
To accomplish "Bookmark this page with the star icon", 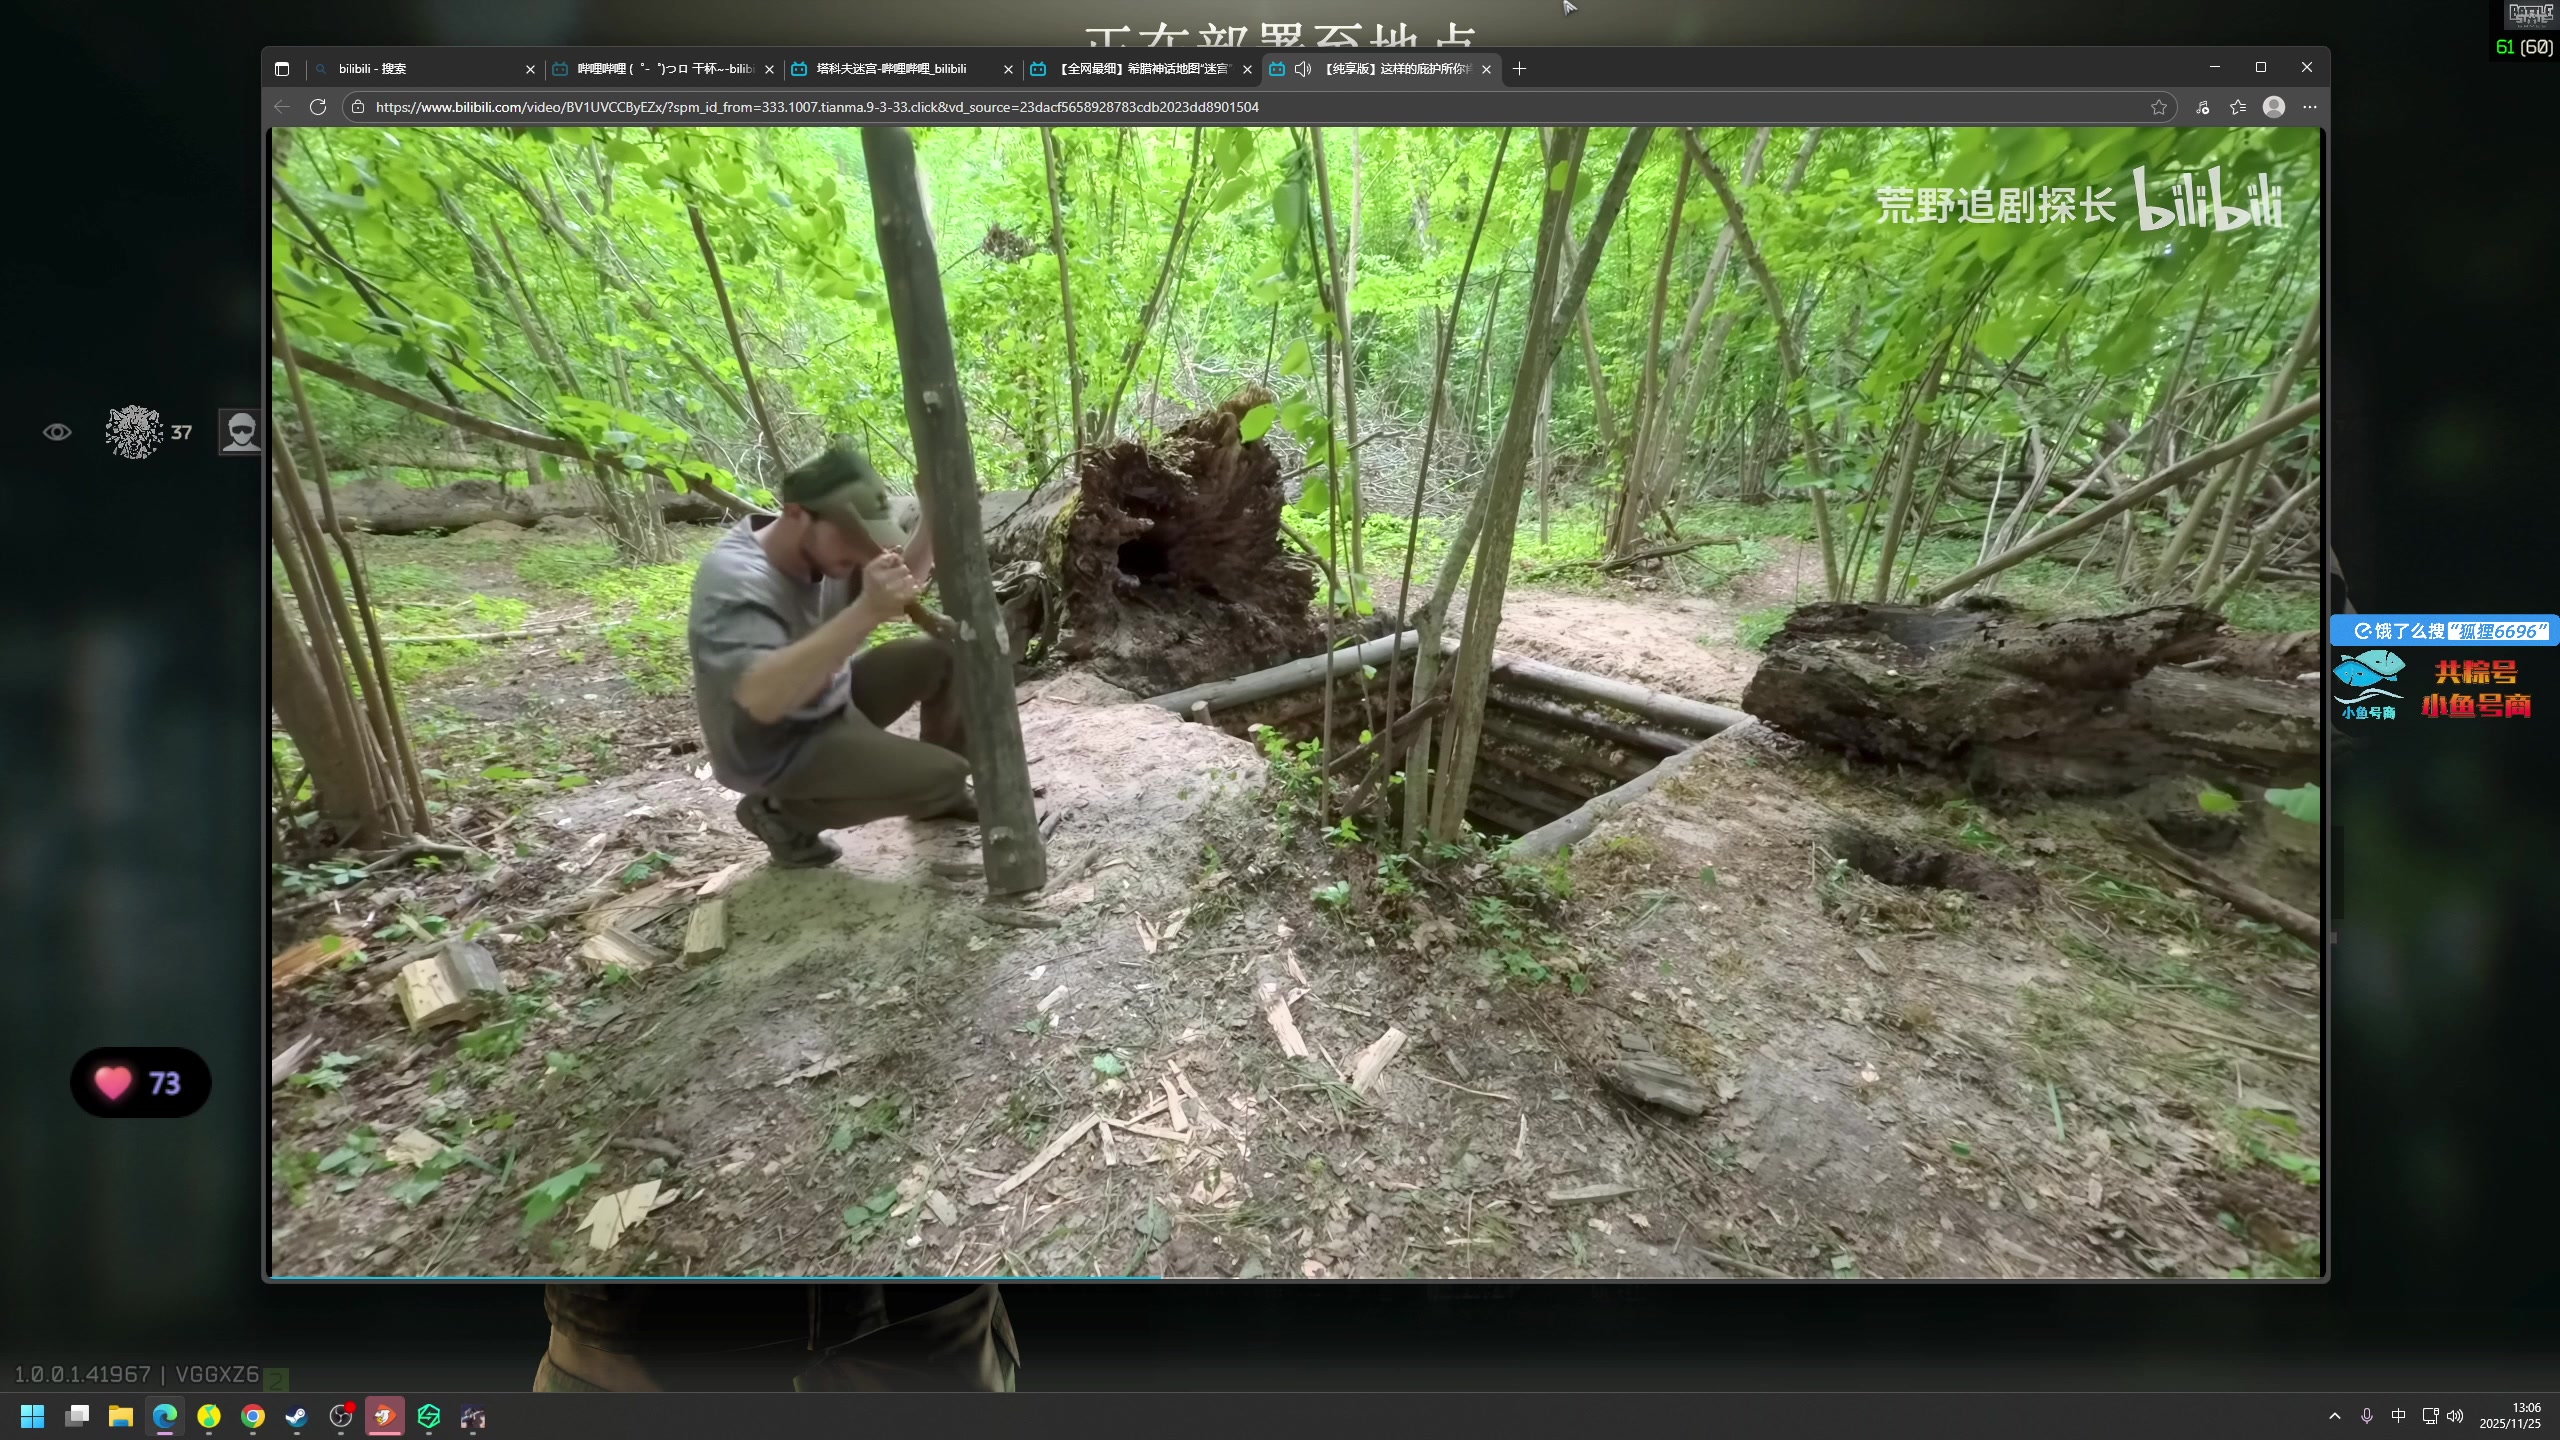I will tap(2158, 107).
